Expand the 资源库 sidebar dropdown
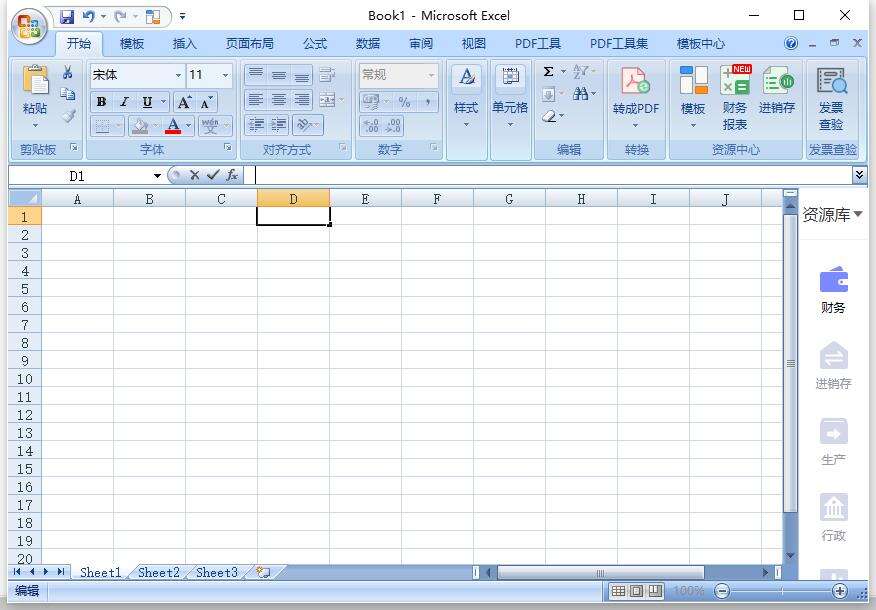The width and height of the screenshot is (876, 610). pyautogui.click(x=858, y=214)
